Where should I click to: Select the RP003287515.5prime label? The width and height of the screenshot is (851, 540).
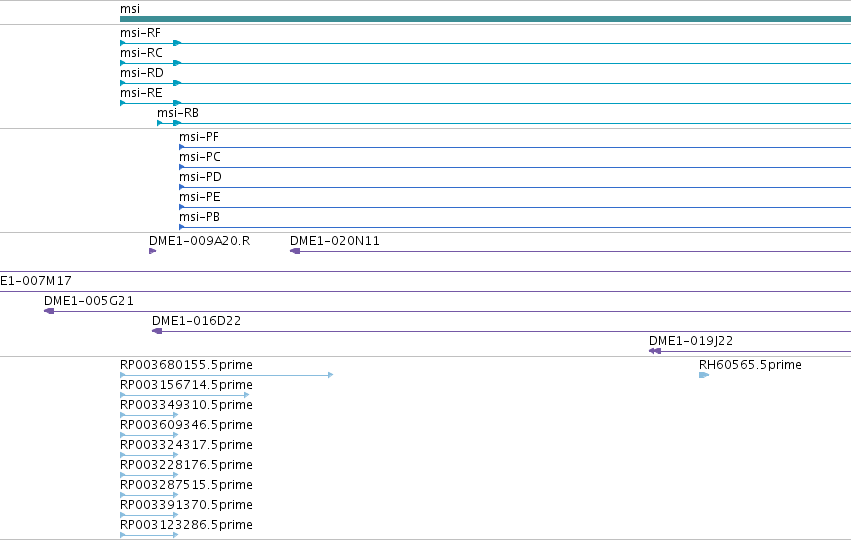click(186, 485)
